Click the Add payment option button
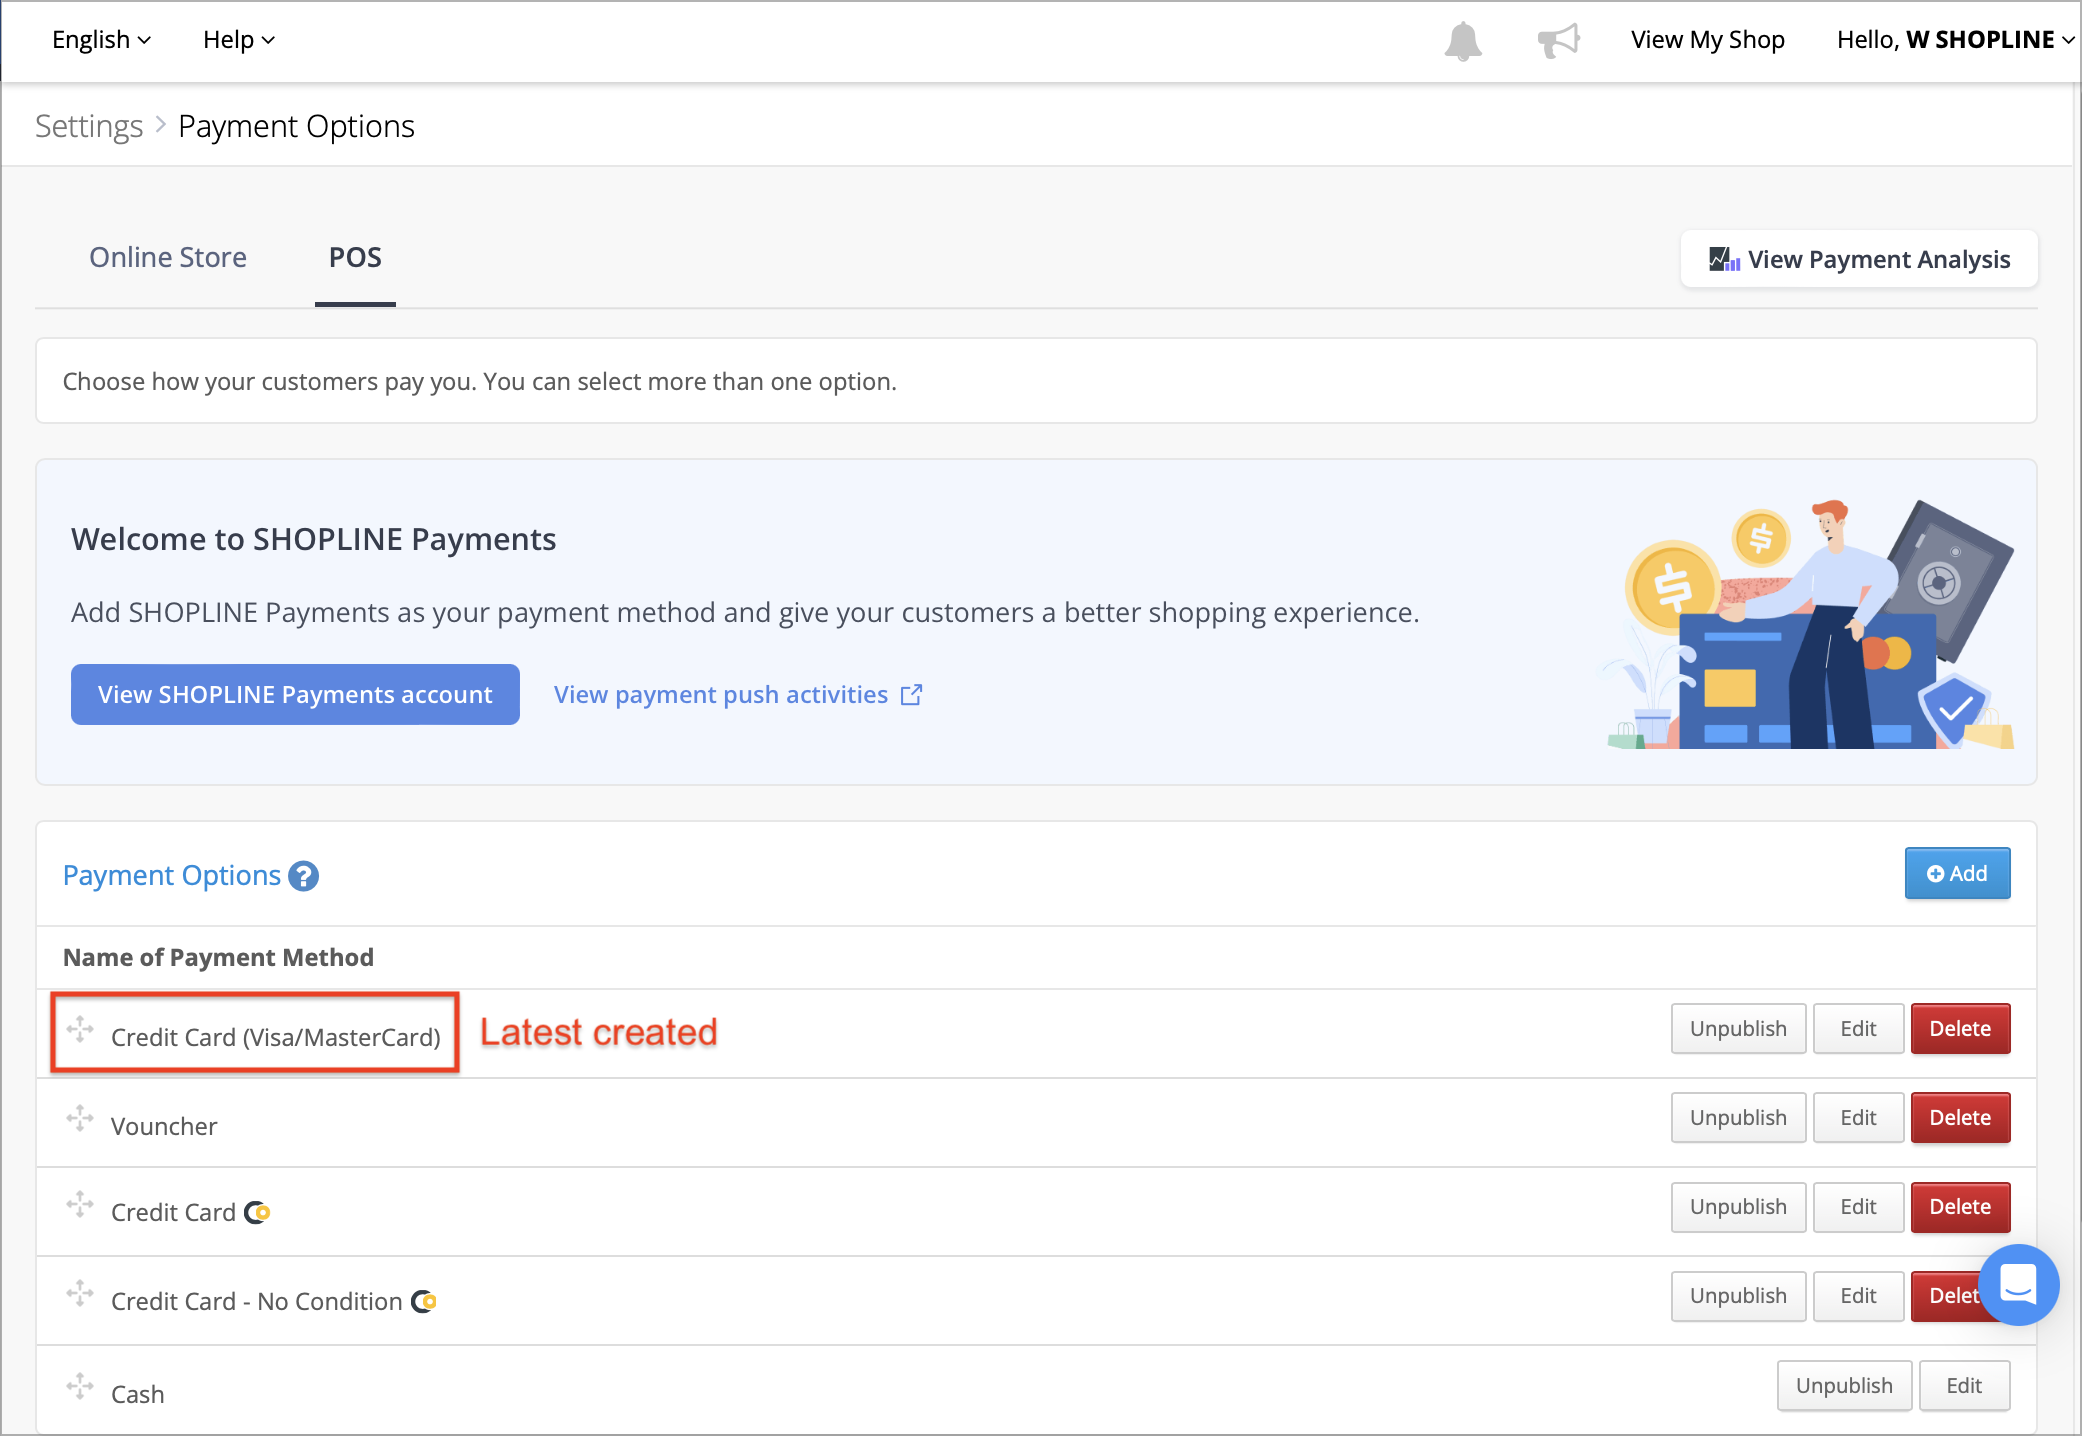 pyautogui.click(x=1957, y=874)
